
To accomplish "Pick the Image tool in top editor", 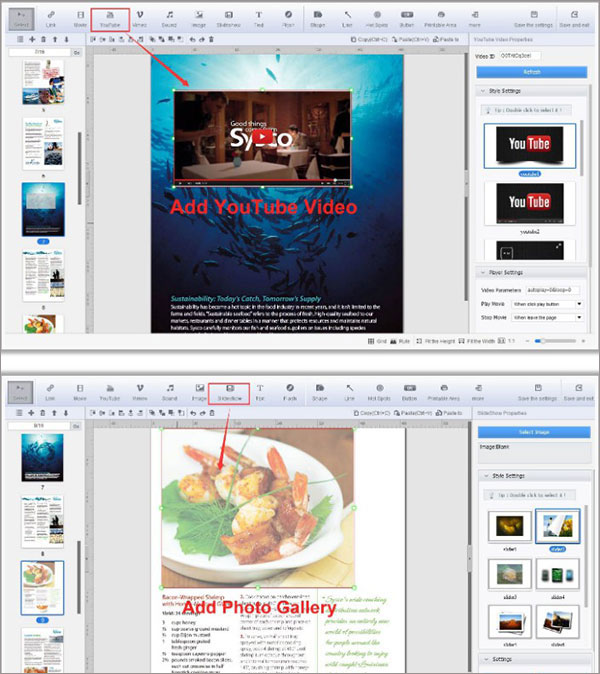I will pyautogui.click(x=199, y=19).
